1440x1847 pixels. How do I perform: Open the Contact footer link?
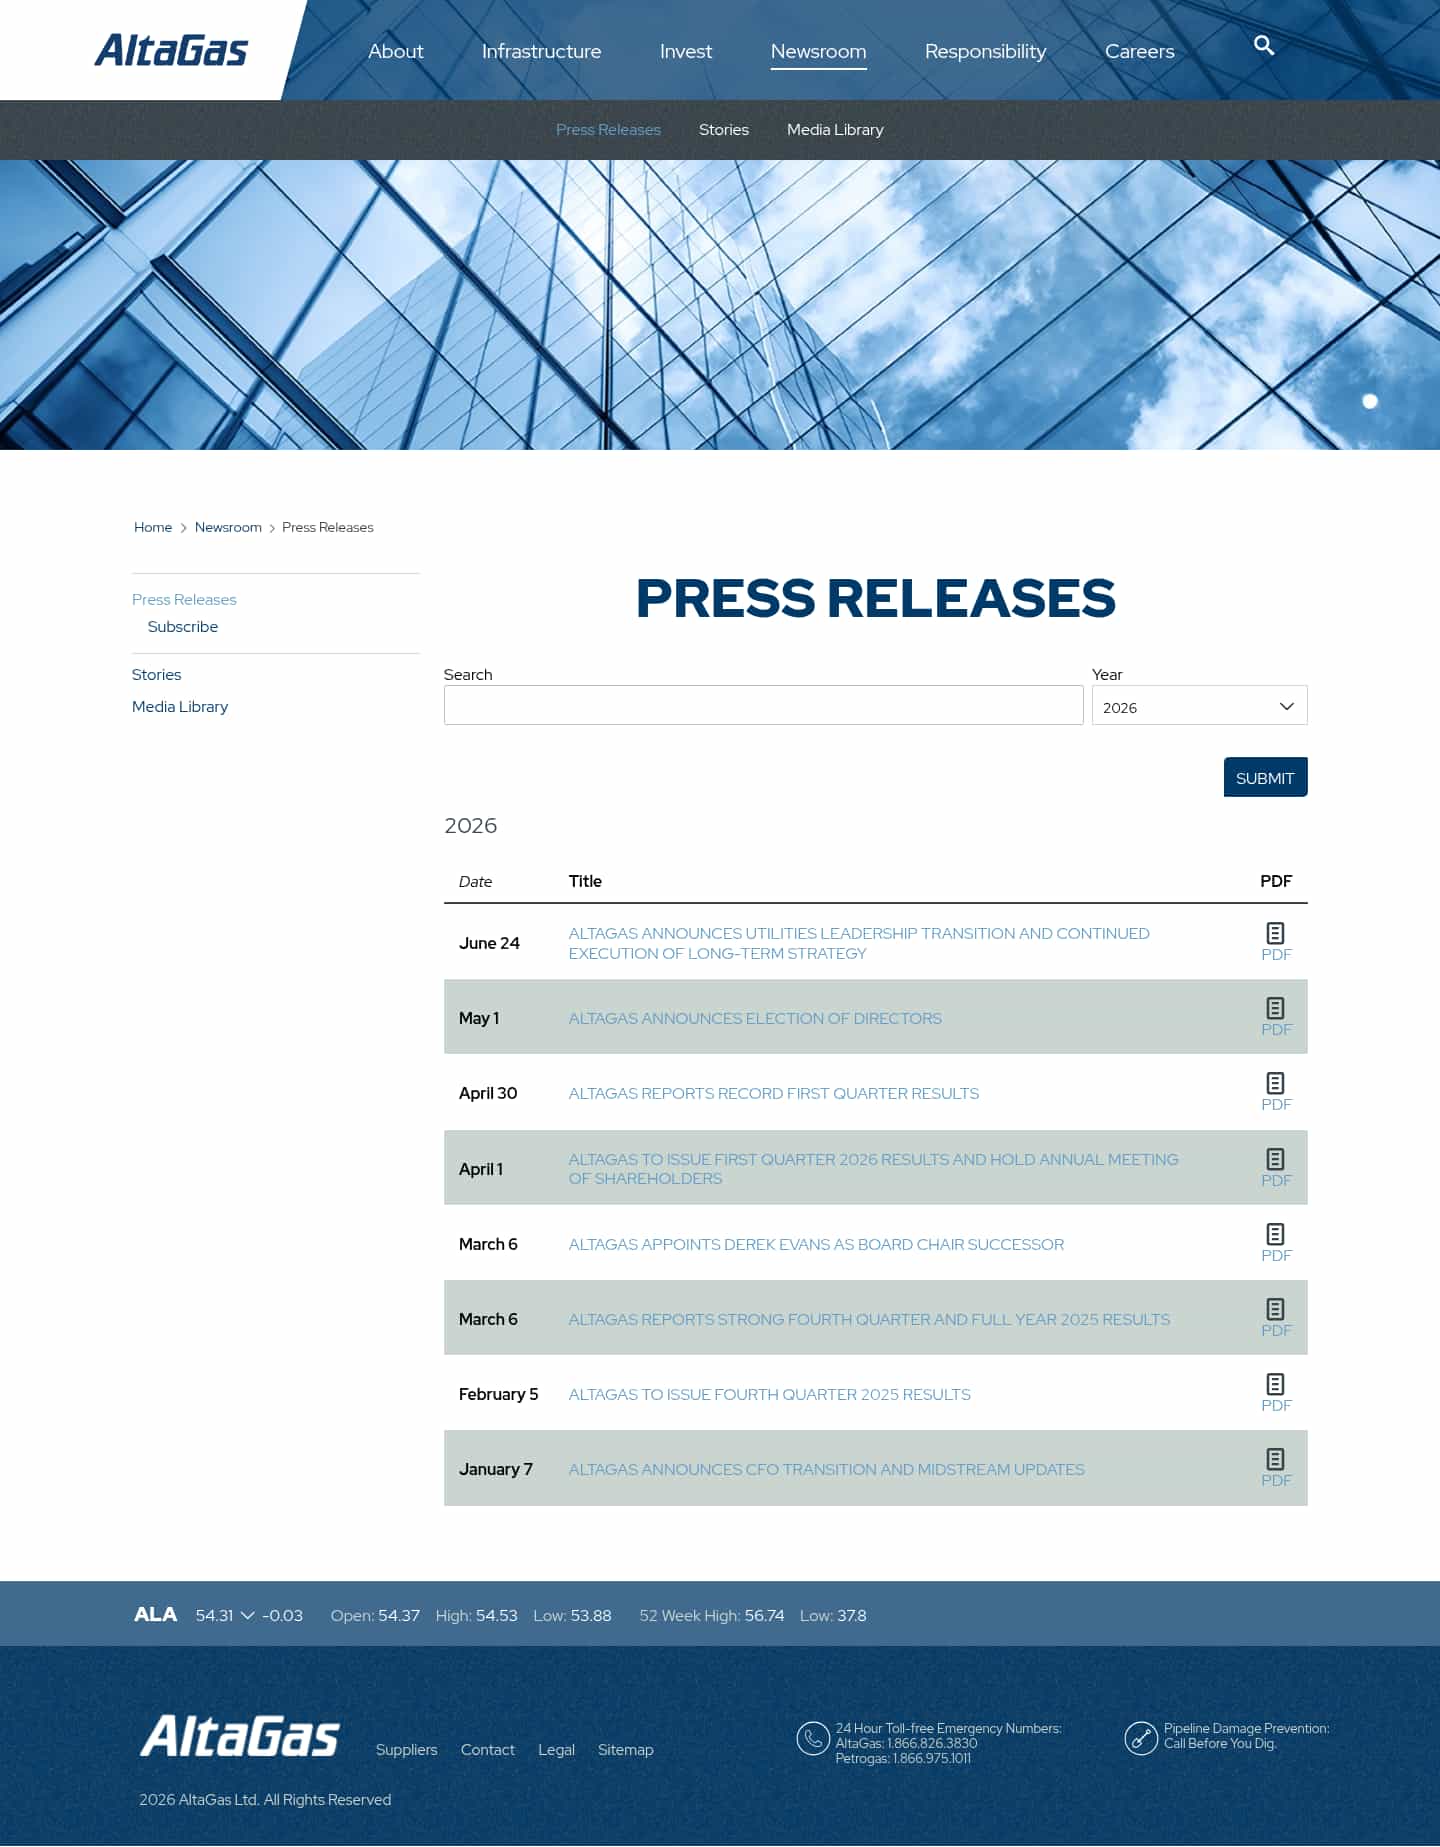click(488, 1749)
